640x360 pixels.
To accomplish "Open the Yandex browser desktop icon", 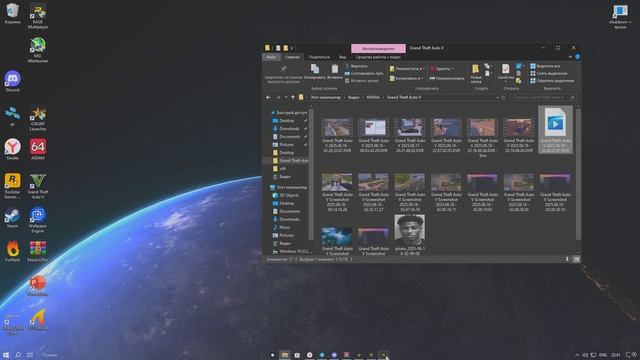I will coord(13,149).
